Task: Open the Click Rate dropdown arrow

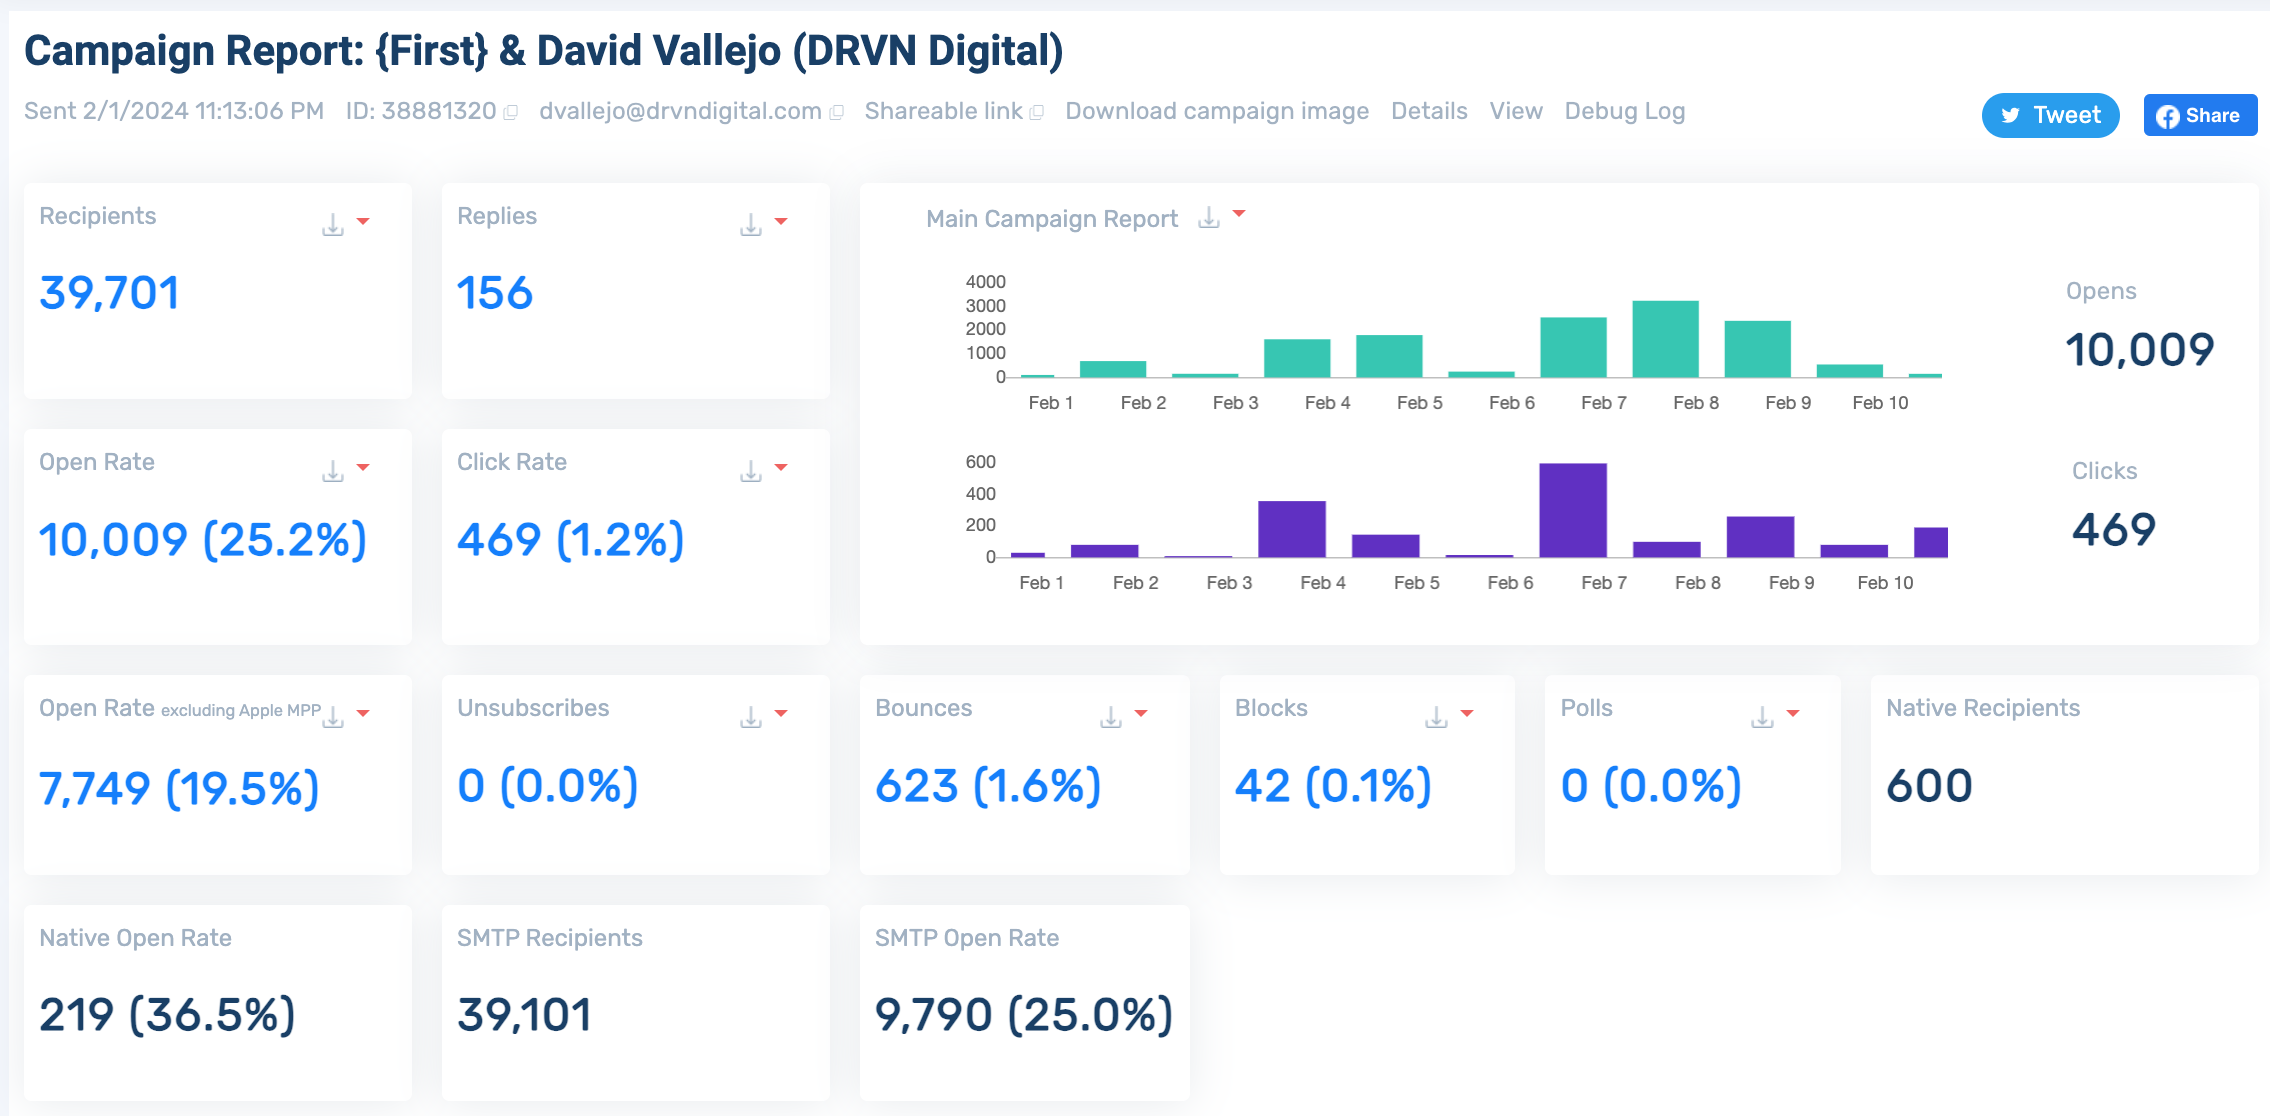Action: [x=781, y=467]
